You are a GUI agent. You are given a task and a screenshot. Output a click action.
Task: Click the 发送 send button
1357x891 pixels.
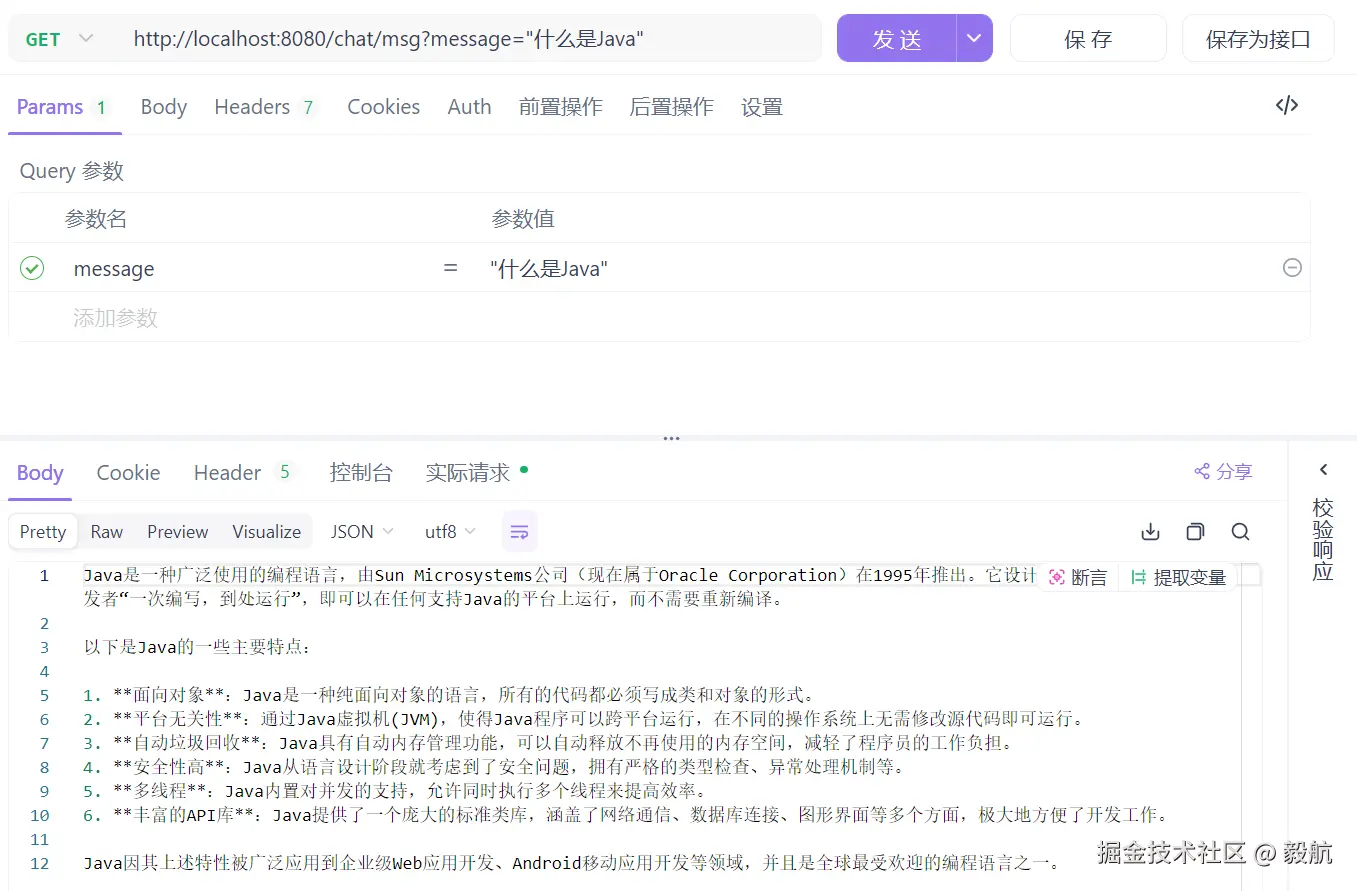point(896,39)
